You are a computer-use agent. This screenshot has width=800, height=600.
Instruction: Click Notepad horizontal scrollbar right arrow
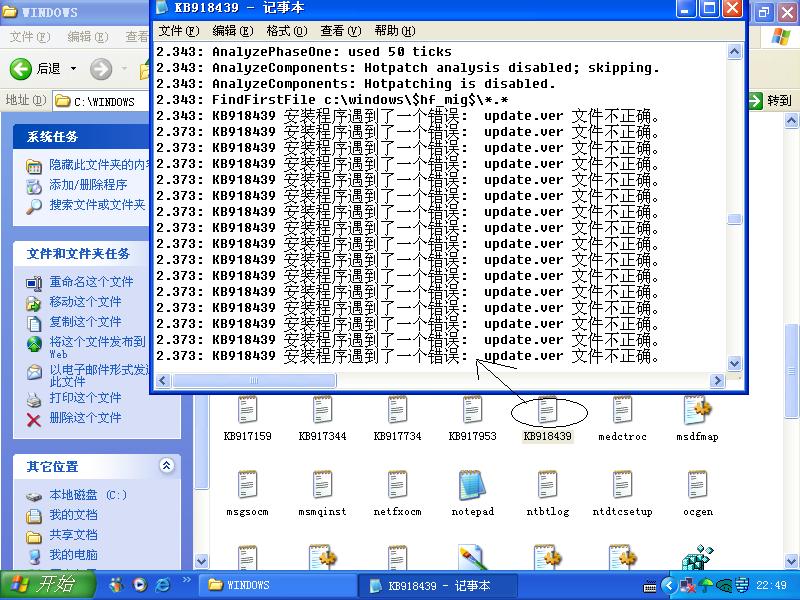[x=717, y=381]
